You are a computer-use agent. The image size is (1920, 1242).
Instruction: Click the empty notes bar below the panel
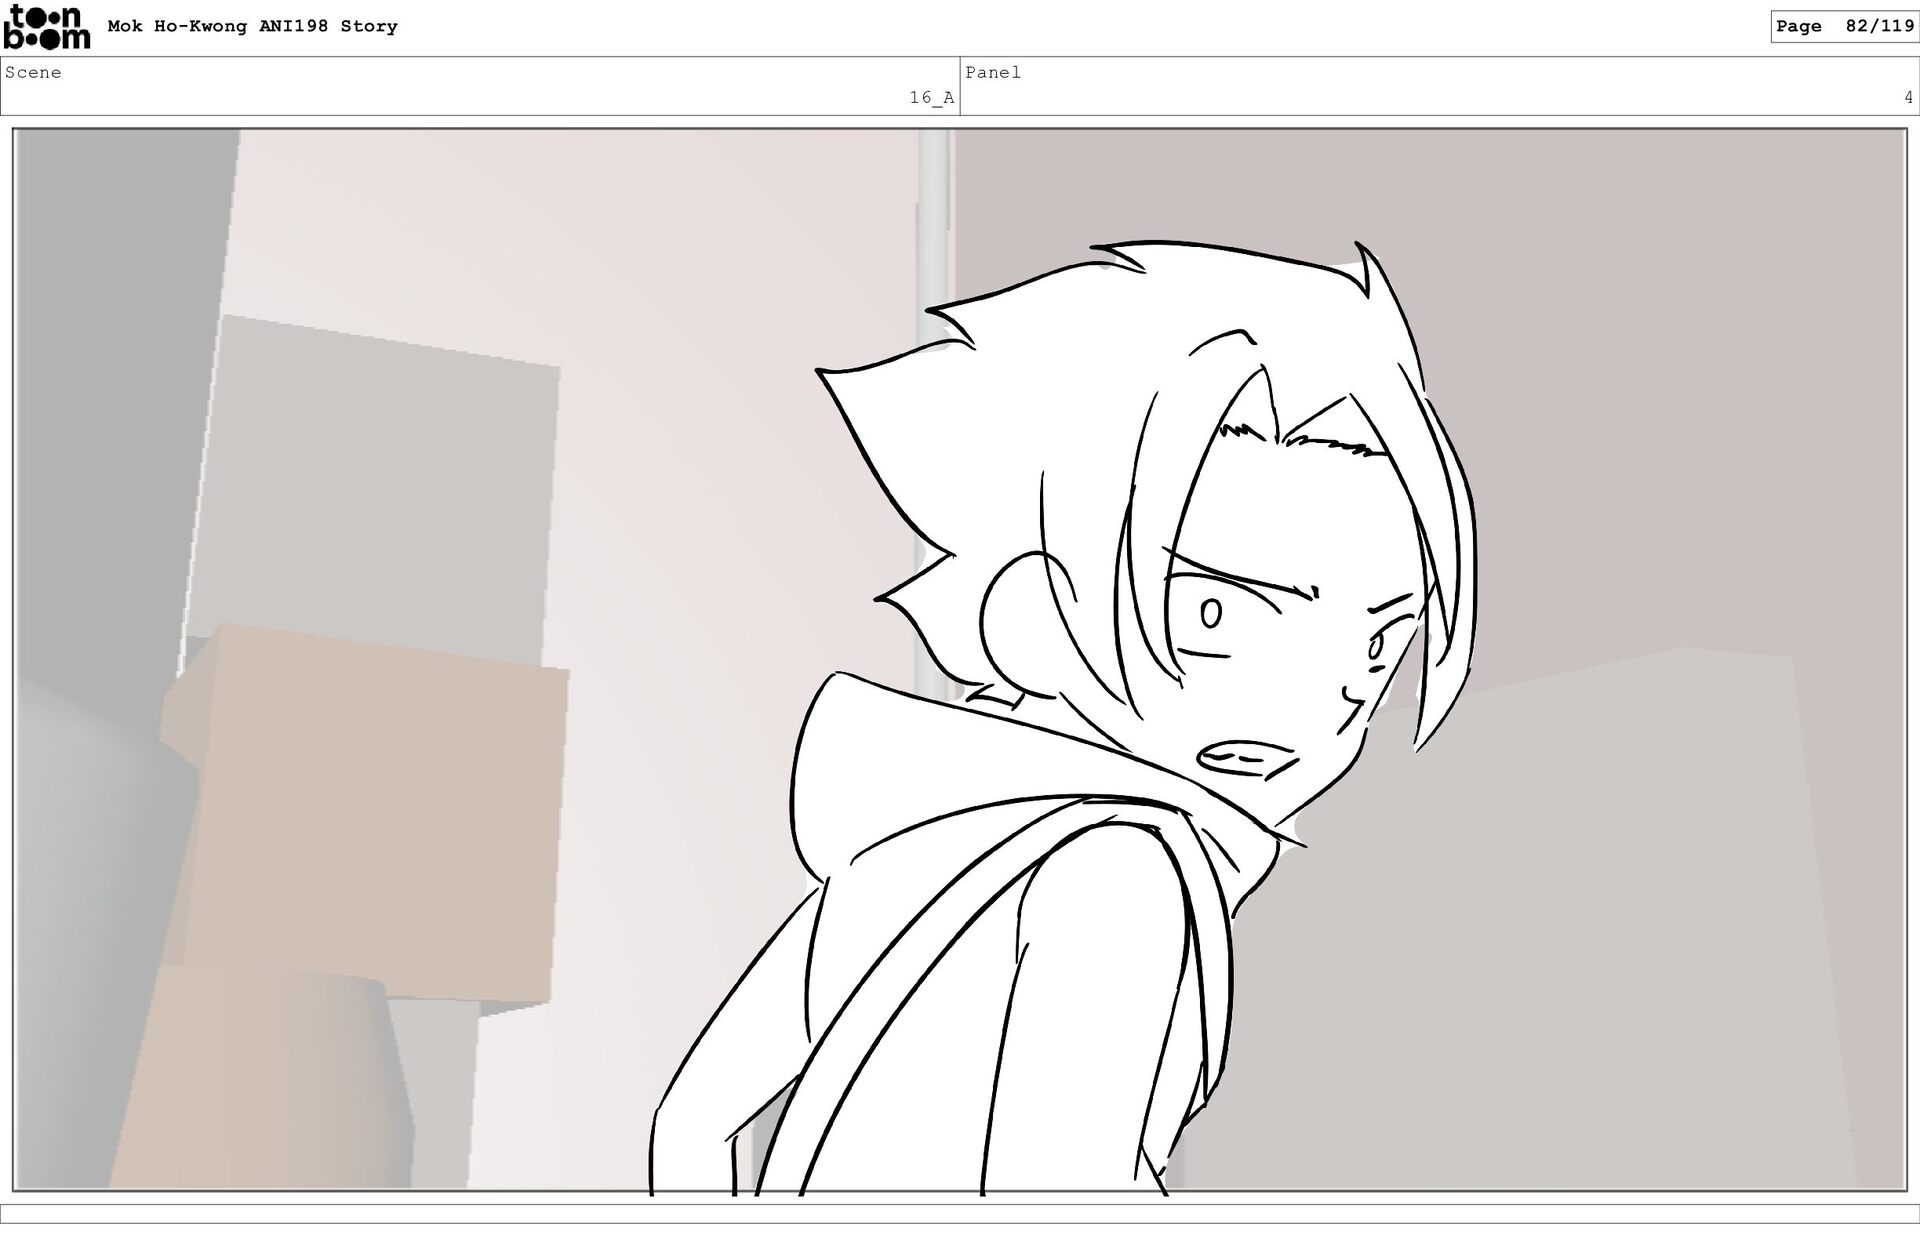pos(960,1214)
